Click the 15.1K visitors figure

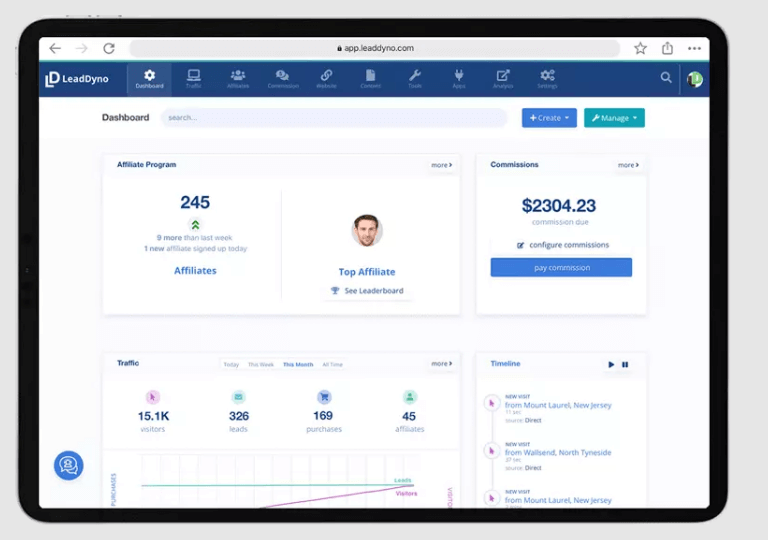tap(153, 416)
